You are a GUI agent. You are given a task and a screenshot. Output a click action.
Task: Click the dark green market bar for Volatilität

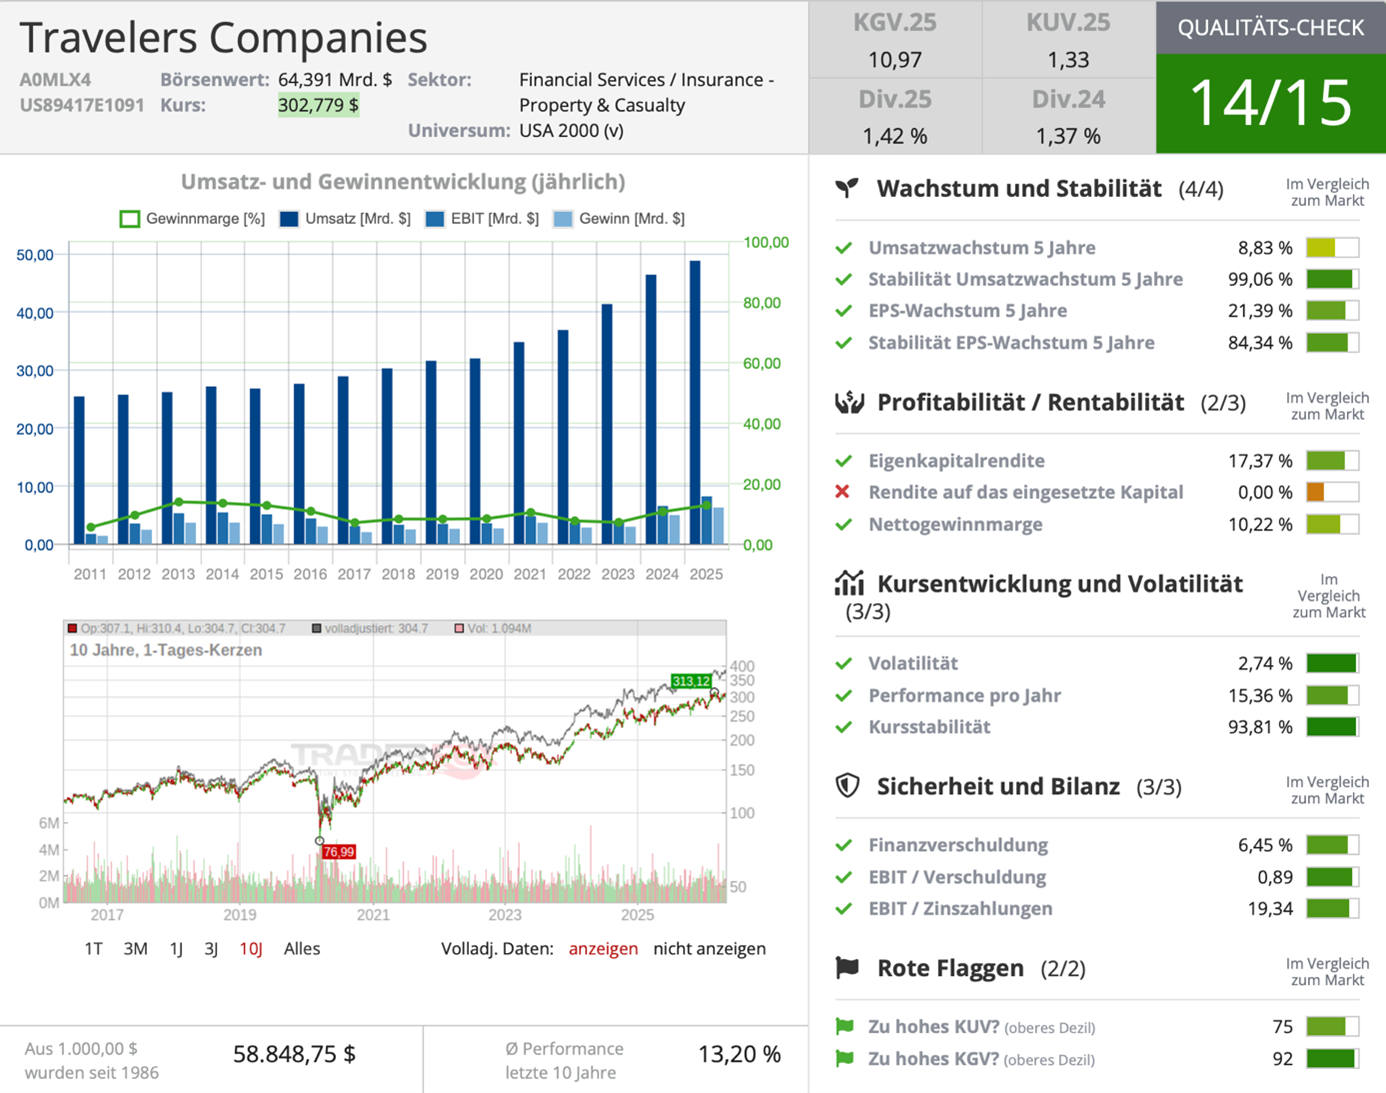coord(1332,663)
